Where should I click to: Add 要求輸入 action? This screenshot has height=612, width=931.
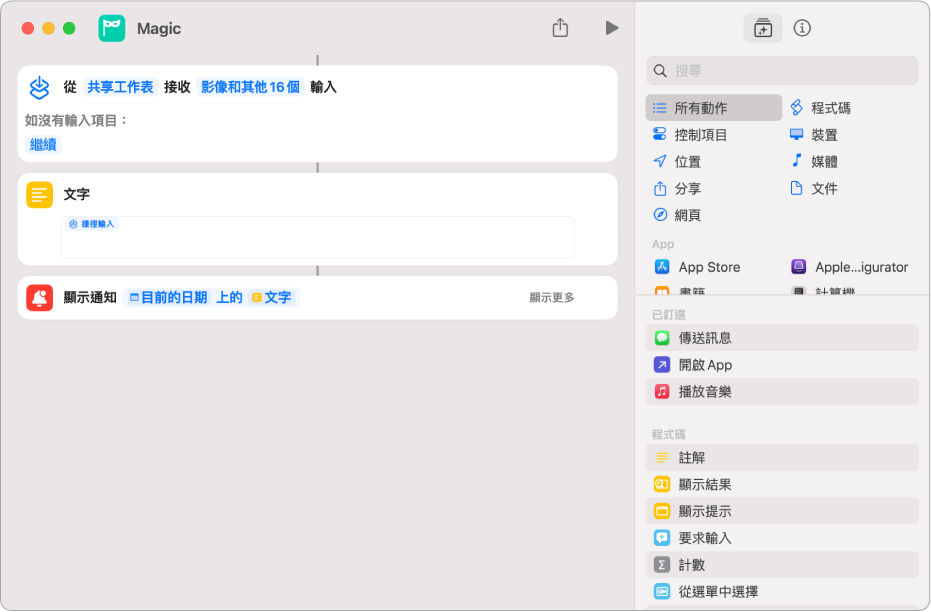coord(782,538)
